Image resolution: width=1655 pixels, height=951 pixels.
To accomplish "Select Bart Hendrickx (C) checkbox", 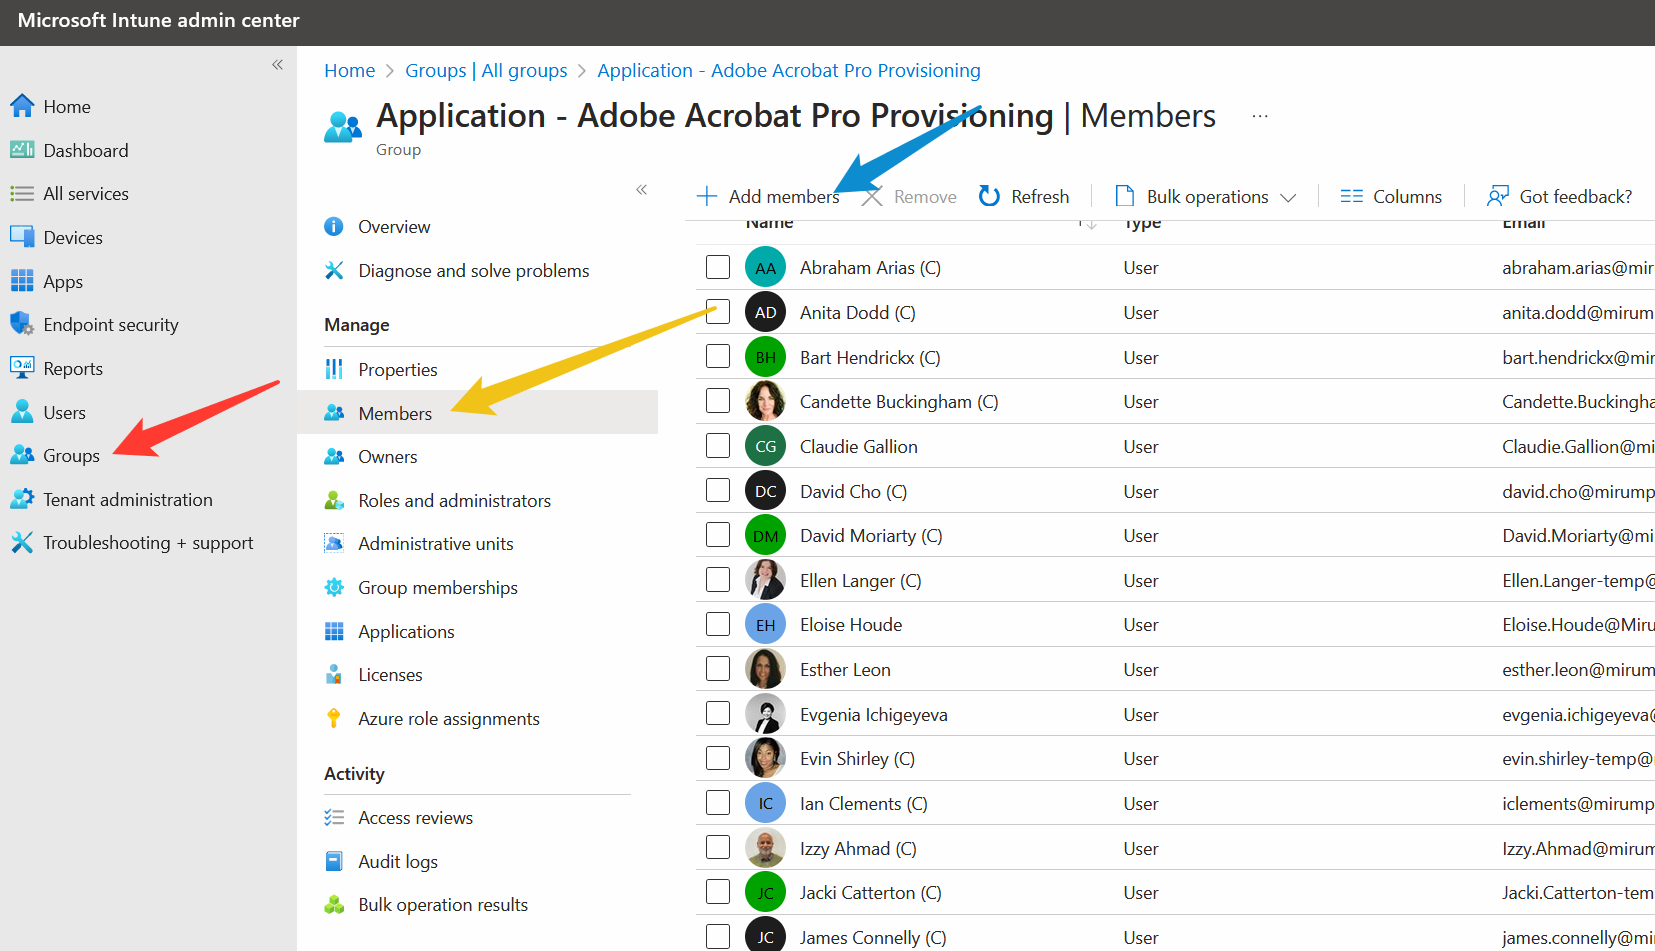I will click(x=718, y=356).
